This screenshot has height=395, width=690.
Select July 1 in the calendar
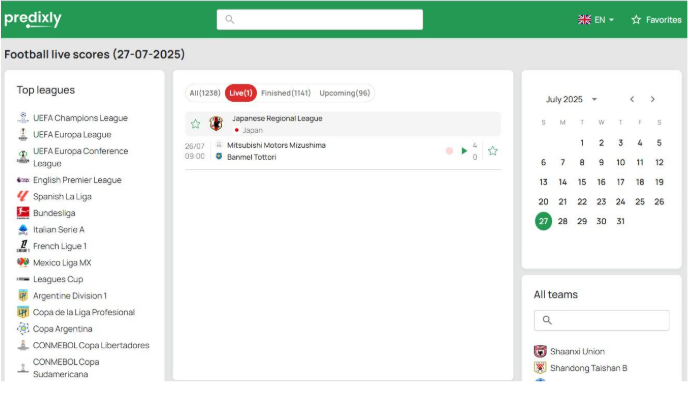click(582, 143)
